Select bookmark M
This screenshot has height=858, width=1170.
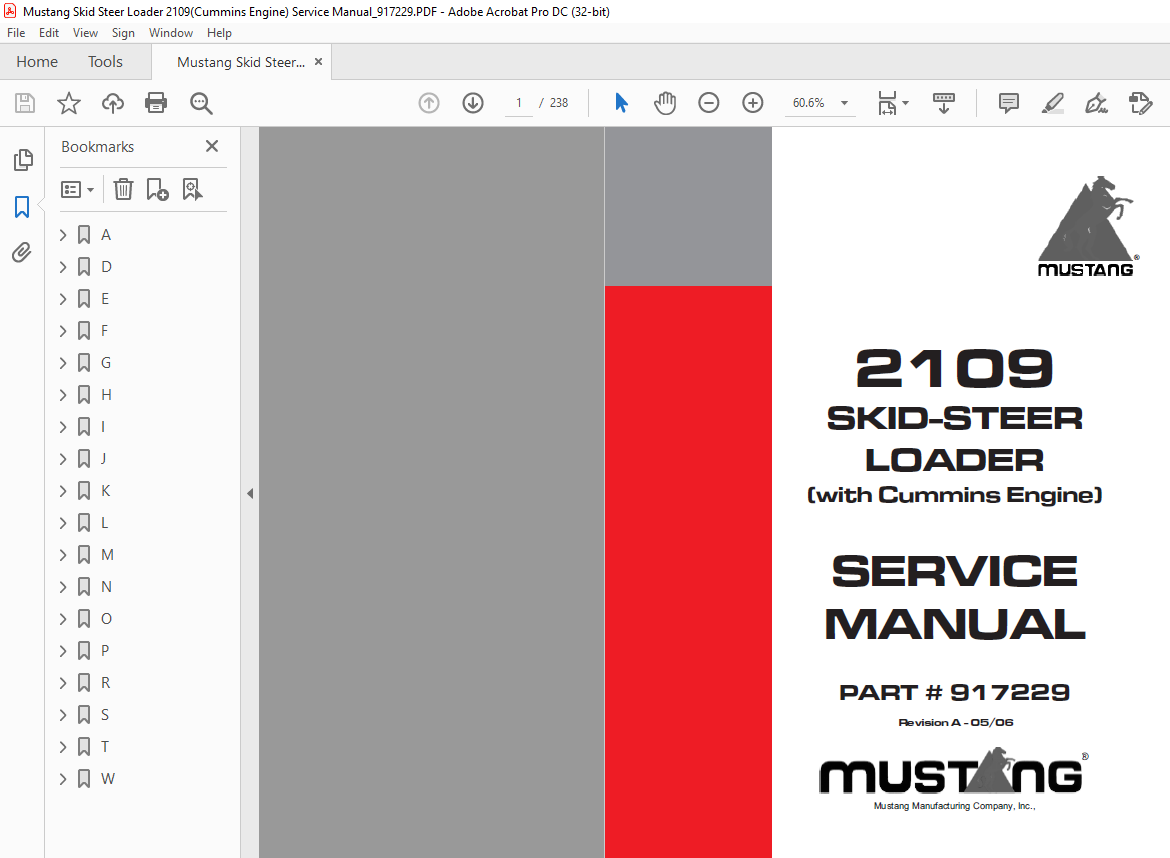click(107, 555)
